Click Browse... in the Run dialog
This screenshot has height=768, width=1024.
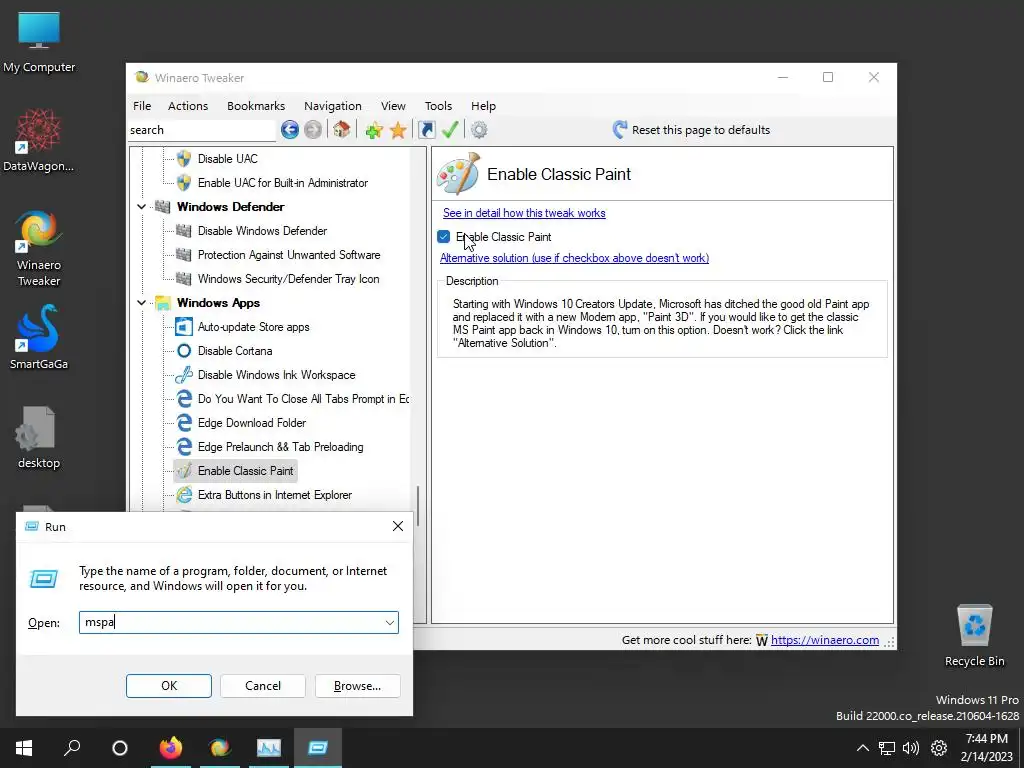point(357,686)
